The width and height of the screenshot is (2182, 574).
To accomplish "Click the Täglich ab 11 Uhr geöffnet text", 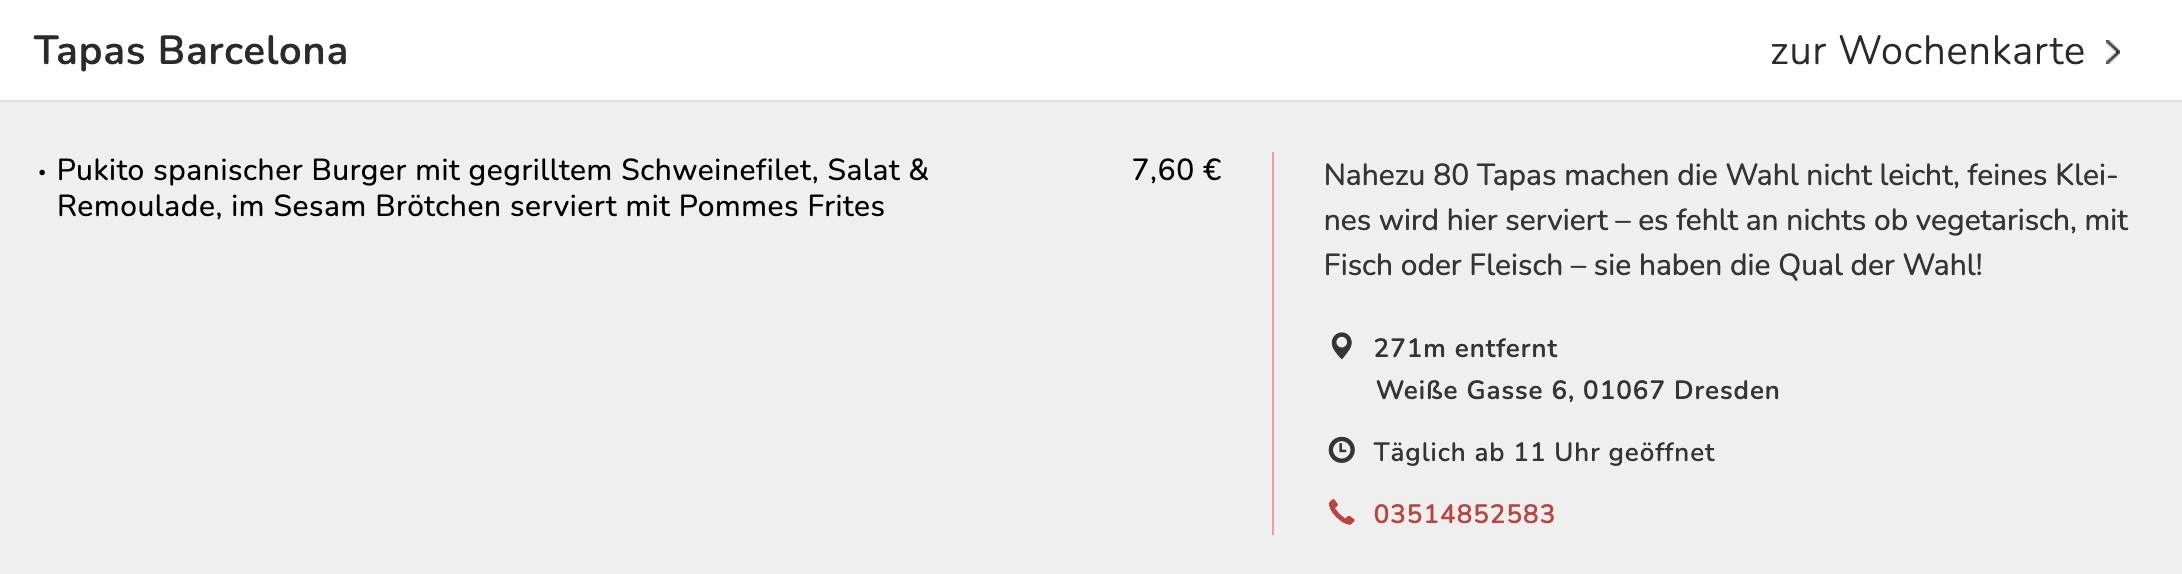I will coord(1543,452).
